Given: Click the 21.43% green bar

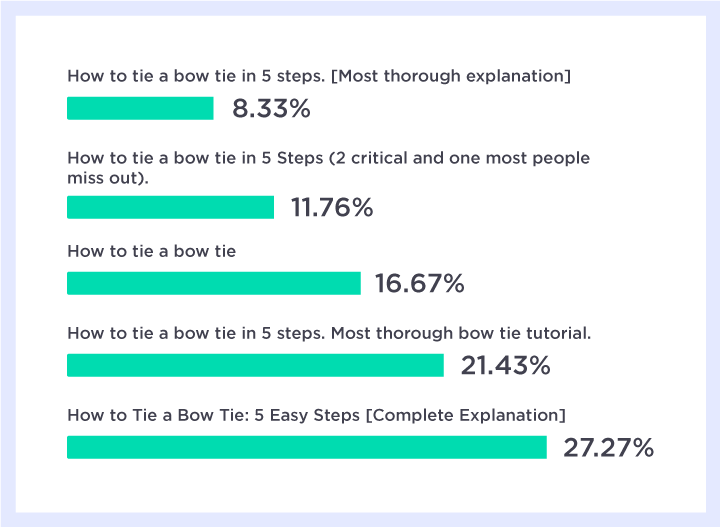Looking at the screenshot, I should pyautogui.click(x=255, y=365).
